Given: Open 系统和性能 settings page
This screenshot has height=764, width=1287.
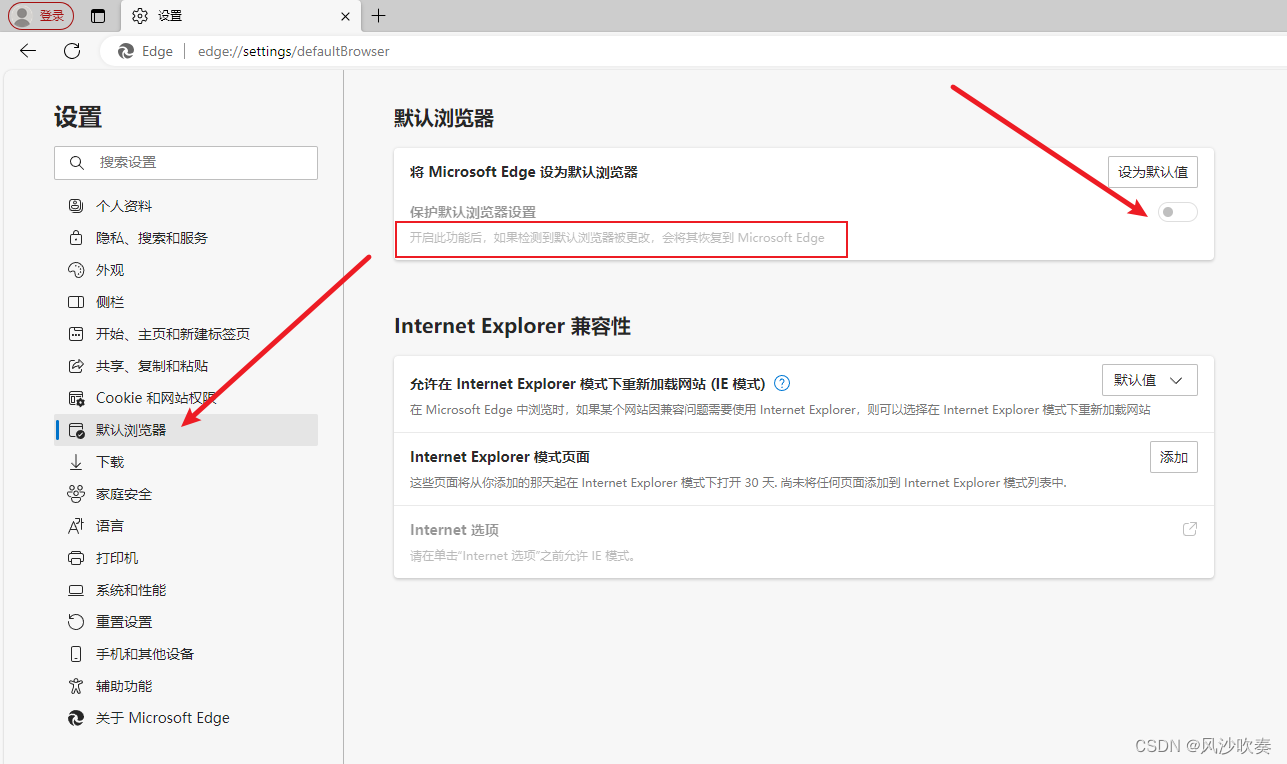Looking at the screenshot, I should pyautogui.click(x=186, y=590).
